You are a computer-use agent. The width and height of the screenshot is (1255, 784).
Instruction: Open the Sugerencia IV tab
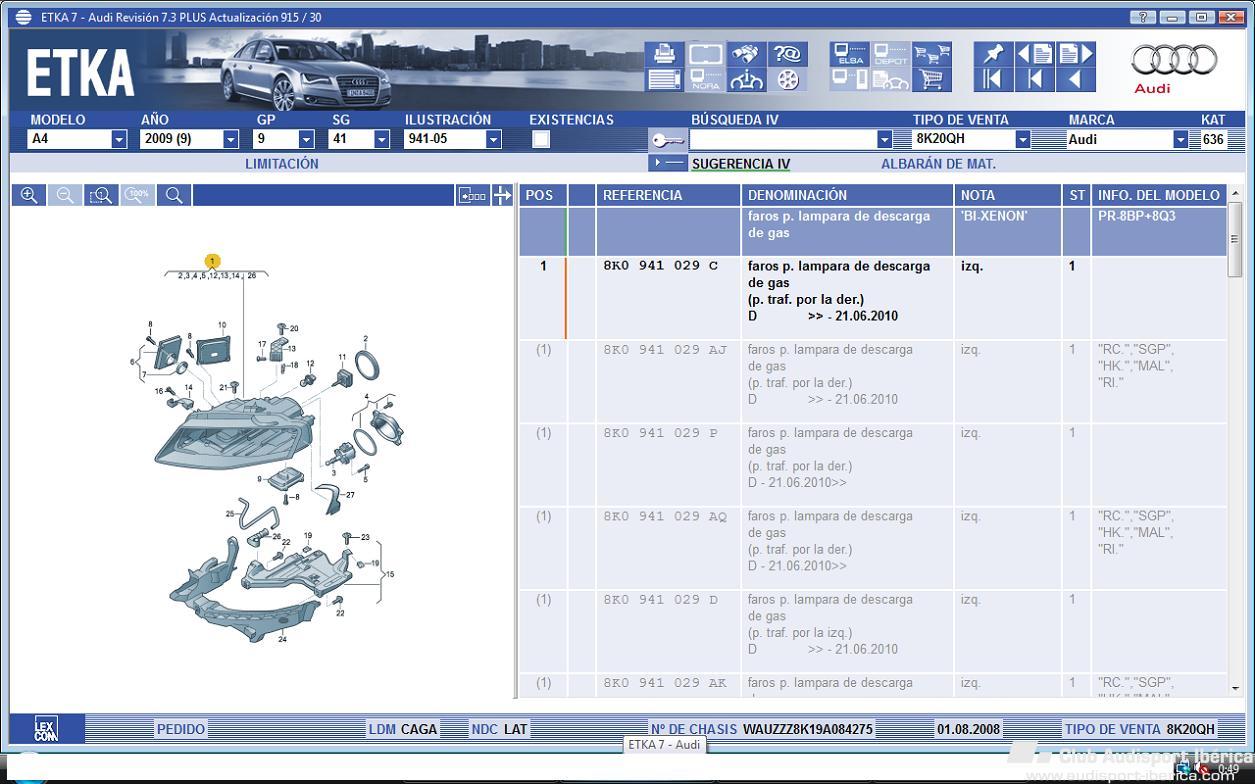tap(740, 164)
